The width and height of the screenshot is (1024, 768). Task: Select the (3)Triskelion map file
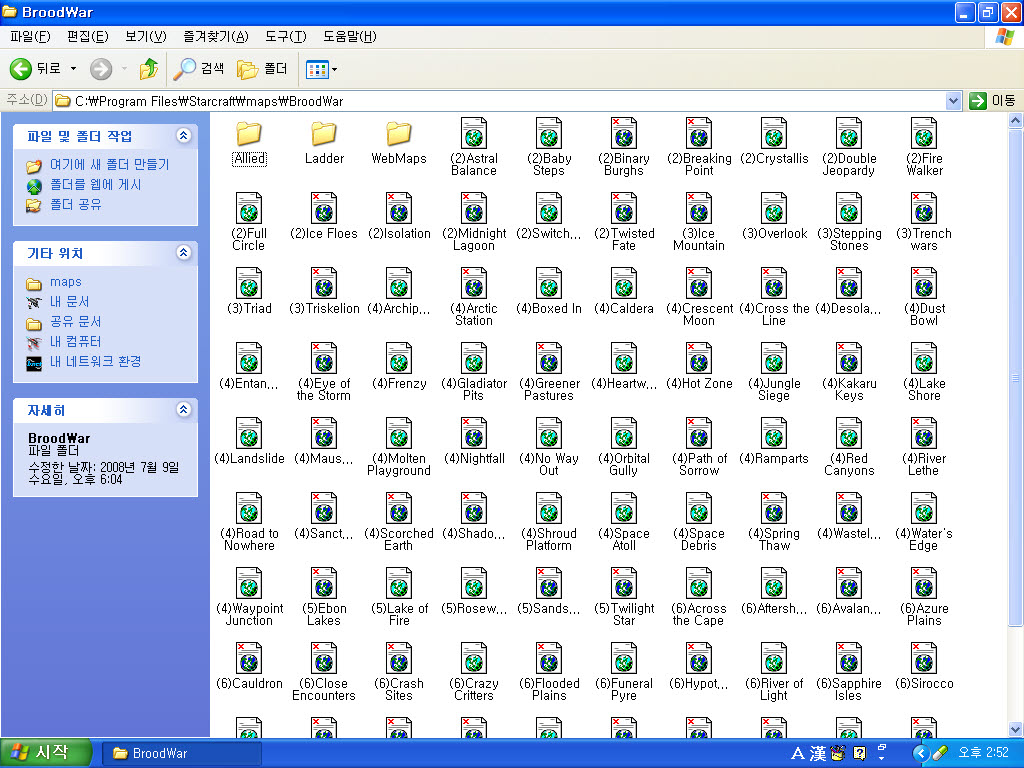(324, 292)
